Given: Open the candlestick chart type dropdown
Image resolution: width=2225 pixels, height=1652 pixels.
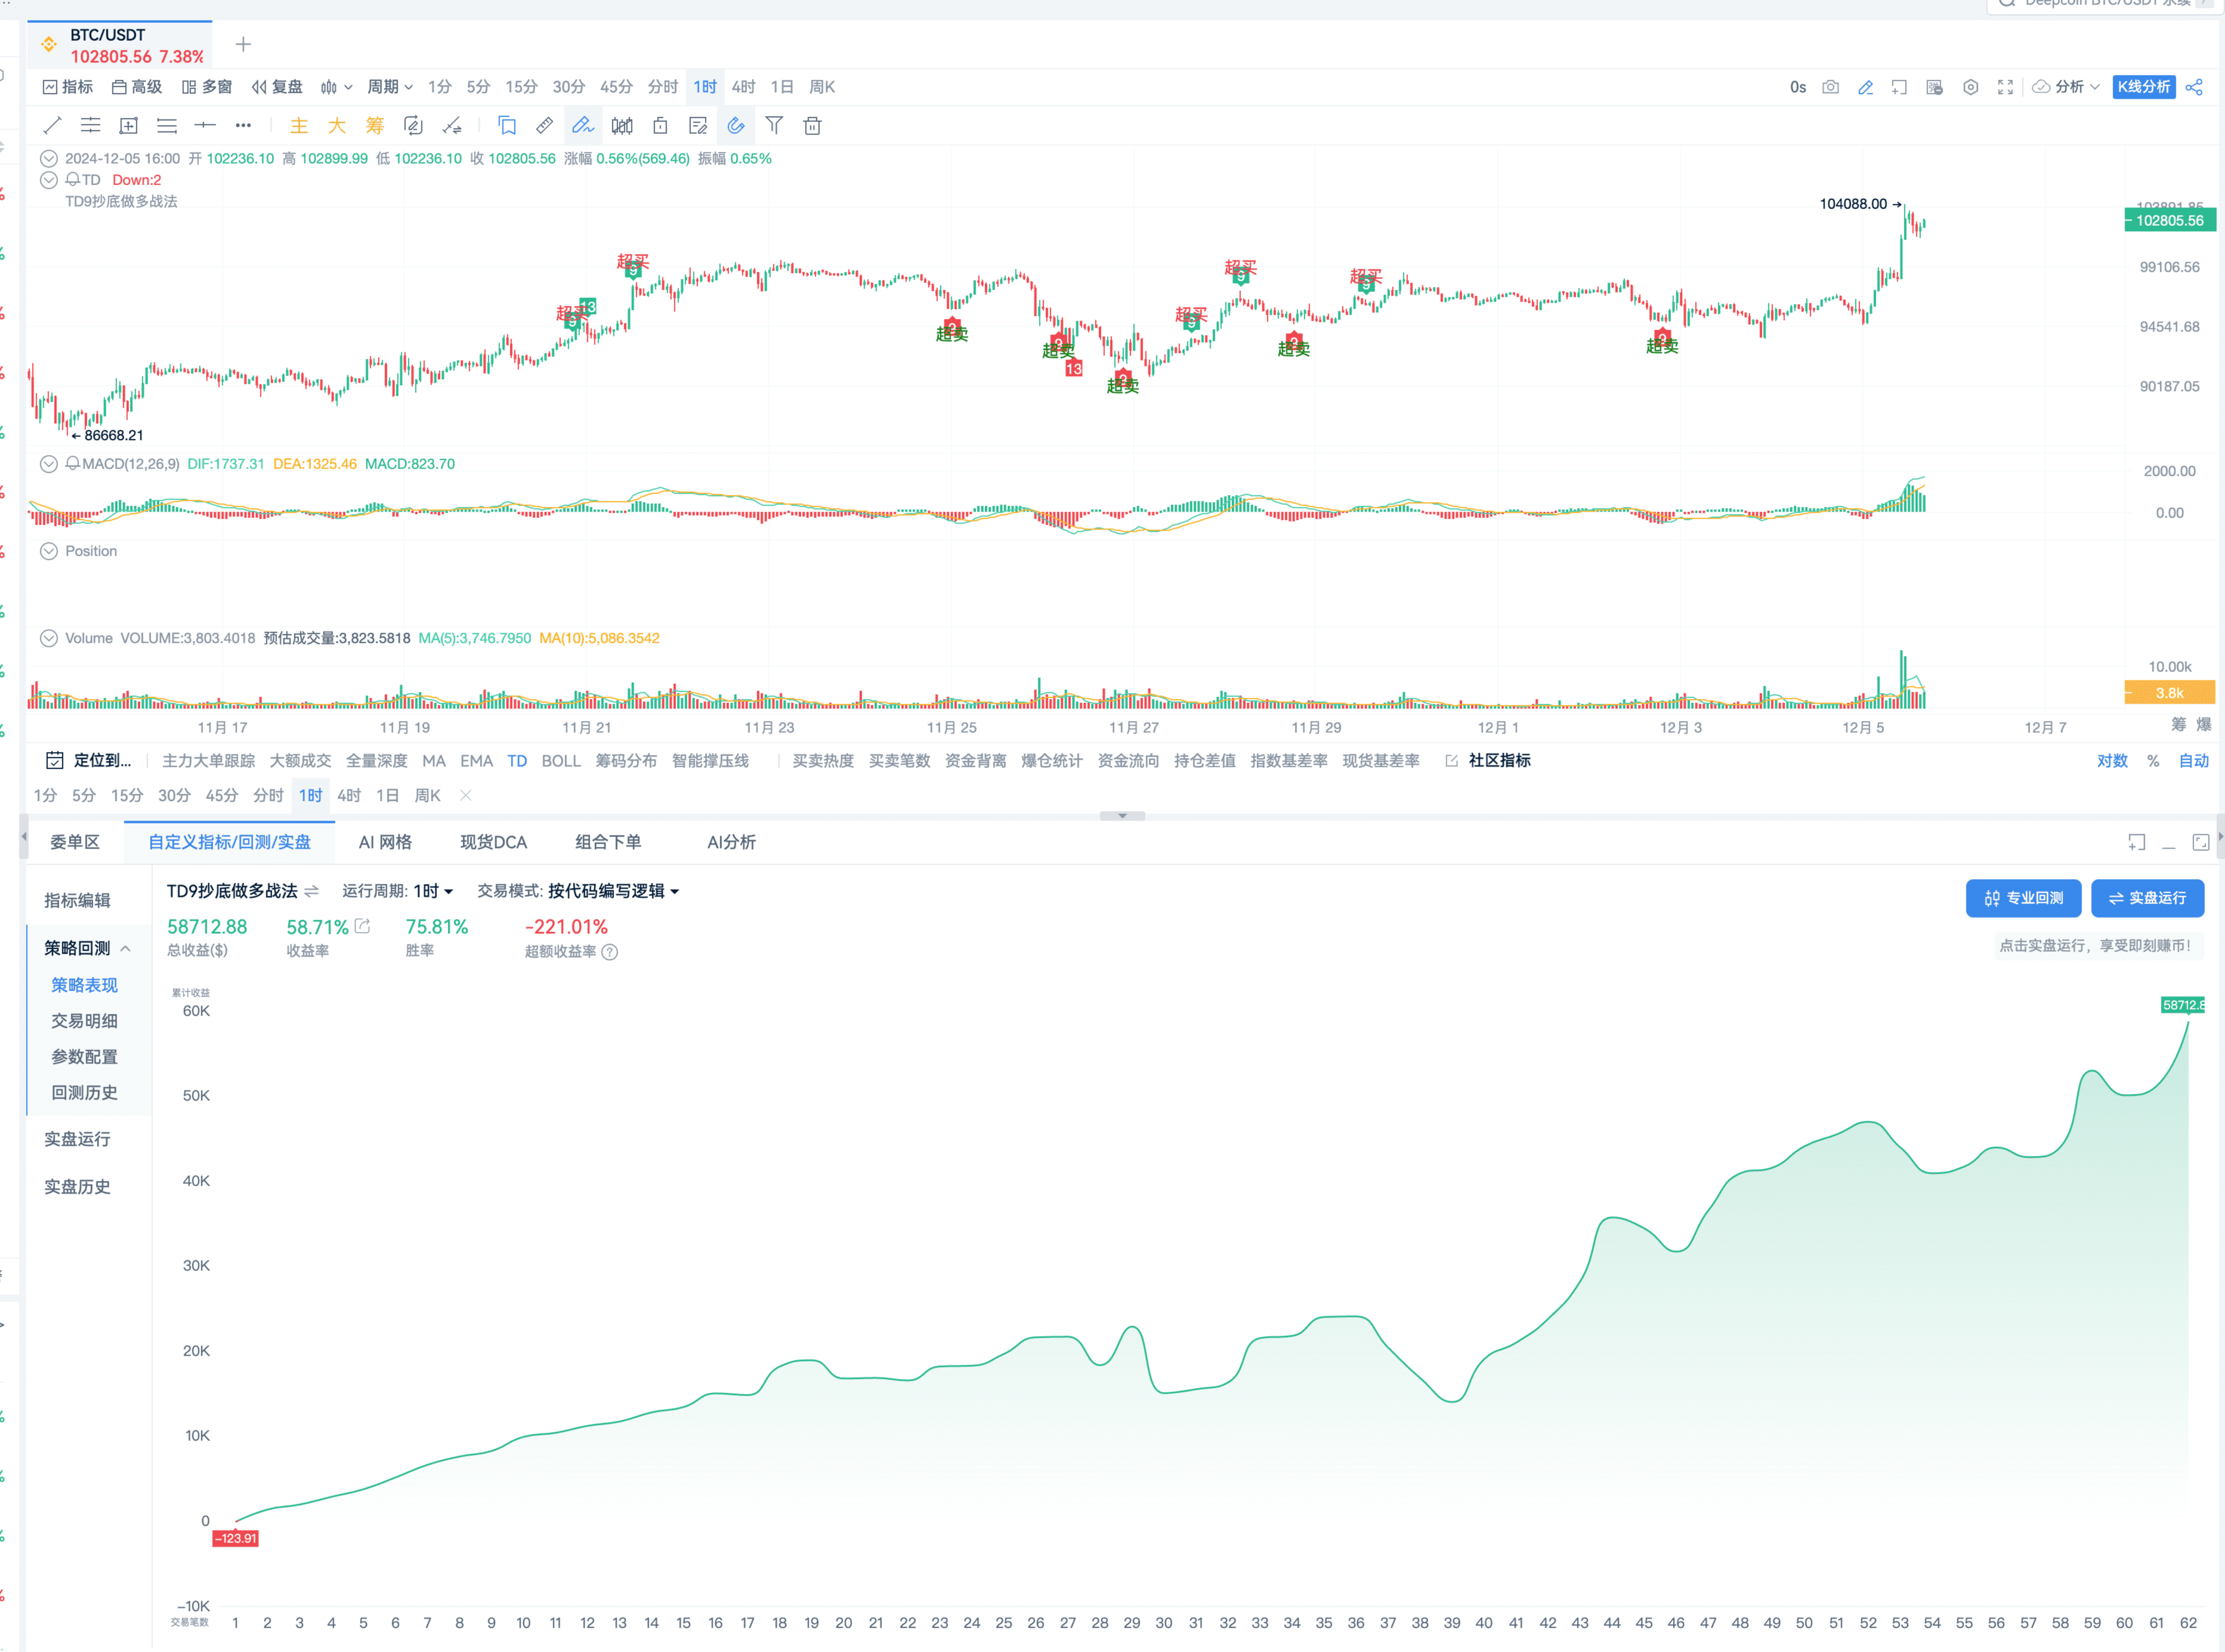Looking at the screenshot, I should coord(336,87).
